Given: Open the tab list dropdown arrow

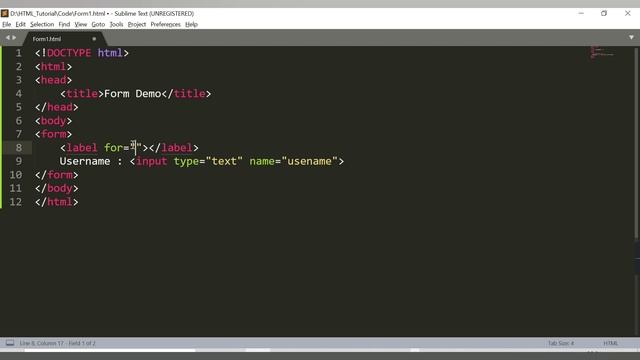Looking at the screenshot, I should coord(631,38).
